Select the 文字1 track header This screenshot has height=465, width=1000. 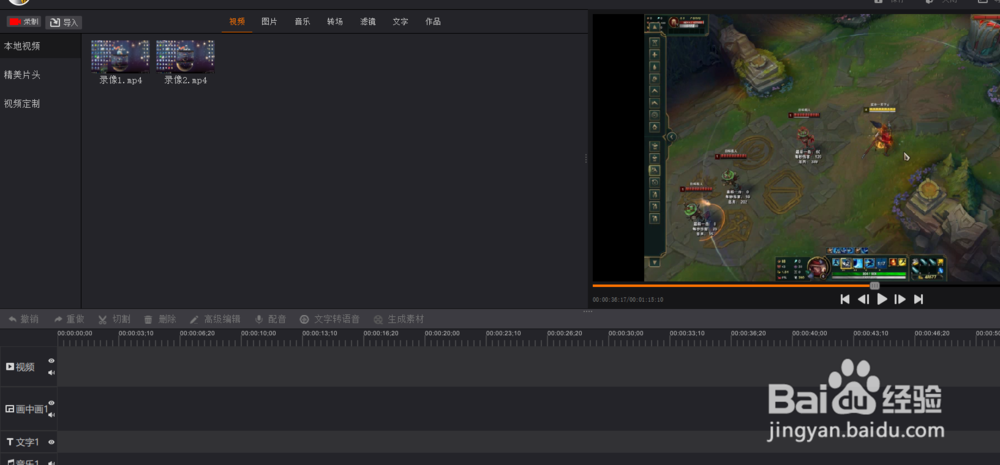tap(28, 442)
